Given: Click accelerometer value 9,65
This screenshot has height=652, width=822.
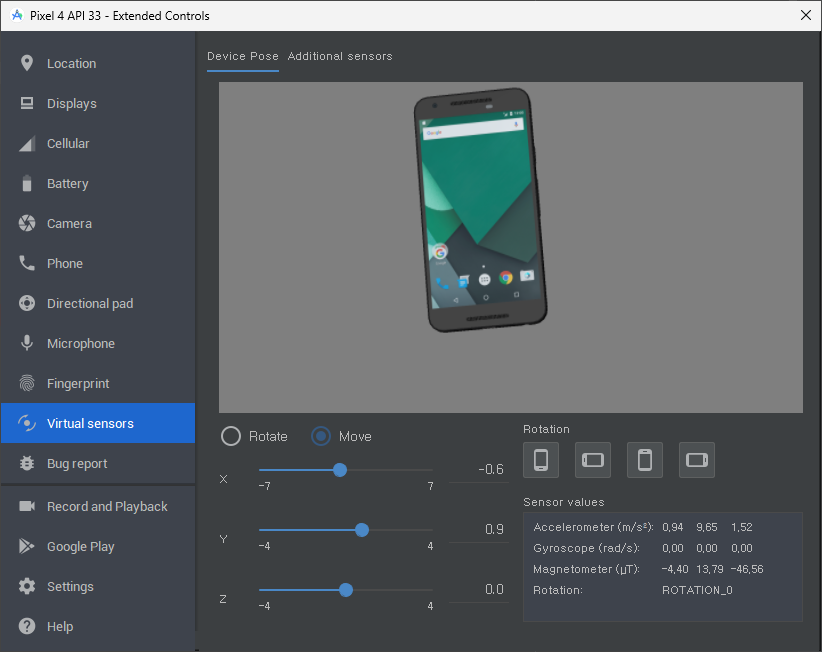Looking at the screenshot, I should [707, 527].
